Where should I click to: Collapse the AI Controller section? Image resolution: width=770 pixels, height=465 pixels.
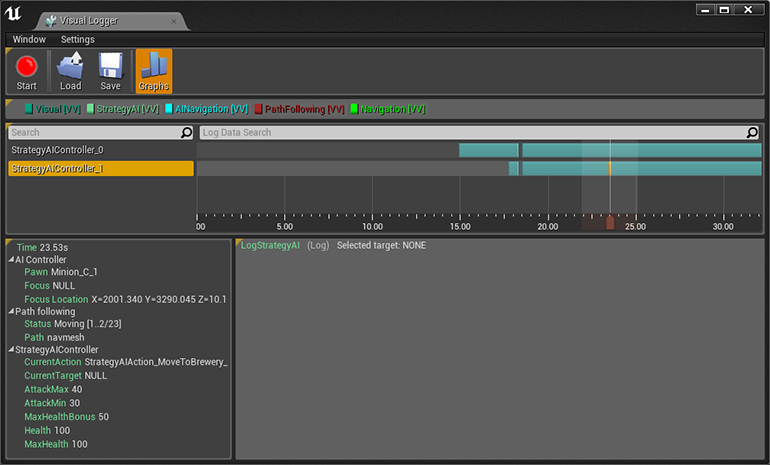click(11, 259)
